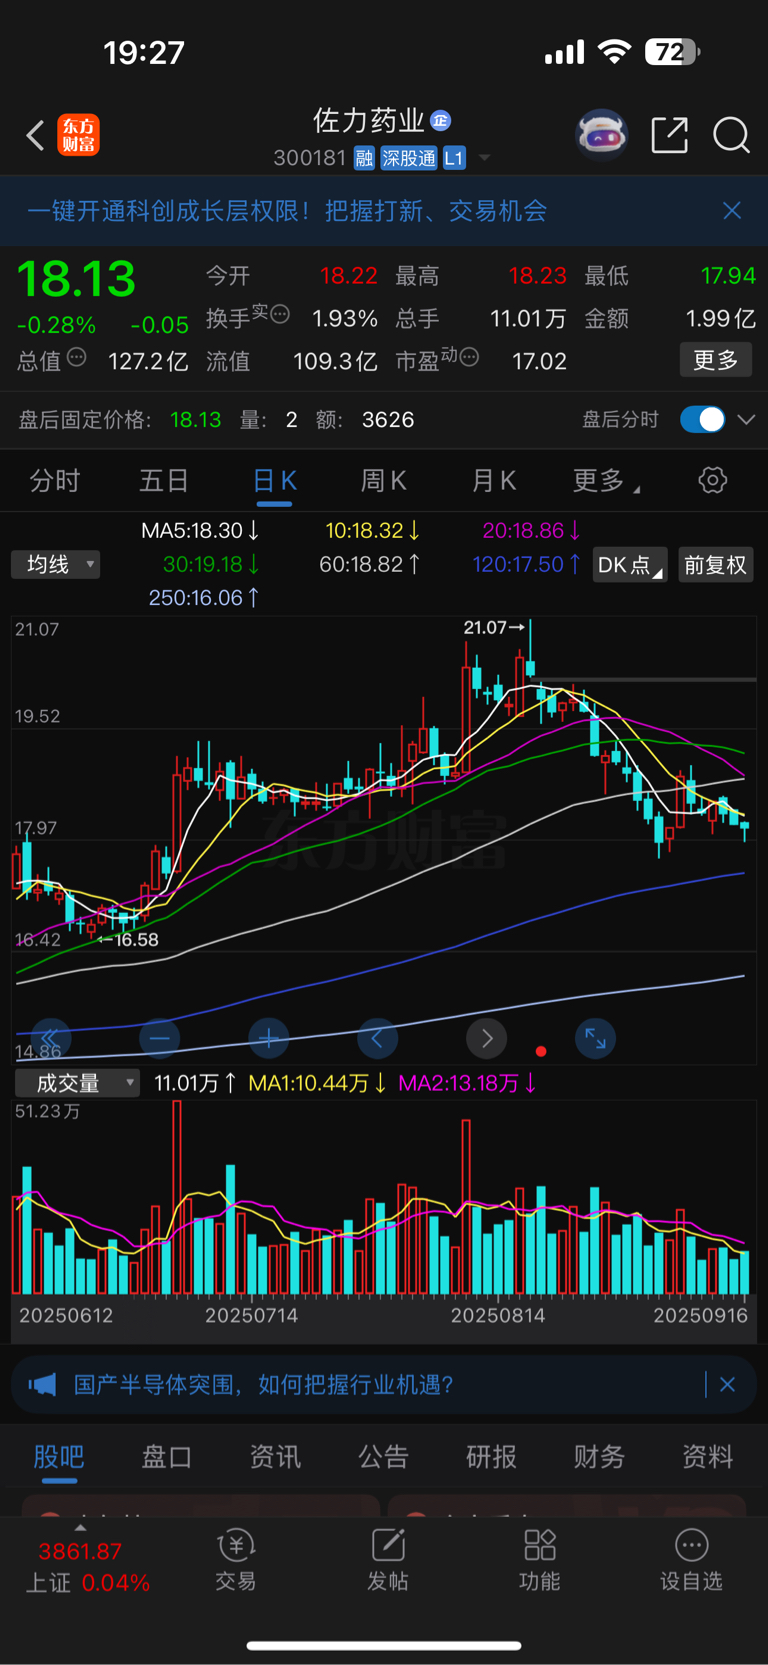Tap the MA10 18.32 value
The height and width of the screenshot is (1665, 768).
click(x=372, y=531)
